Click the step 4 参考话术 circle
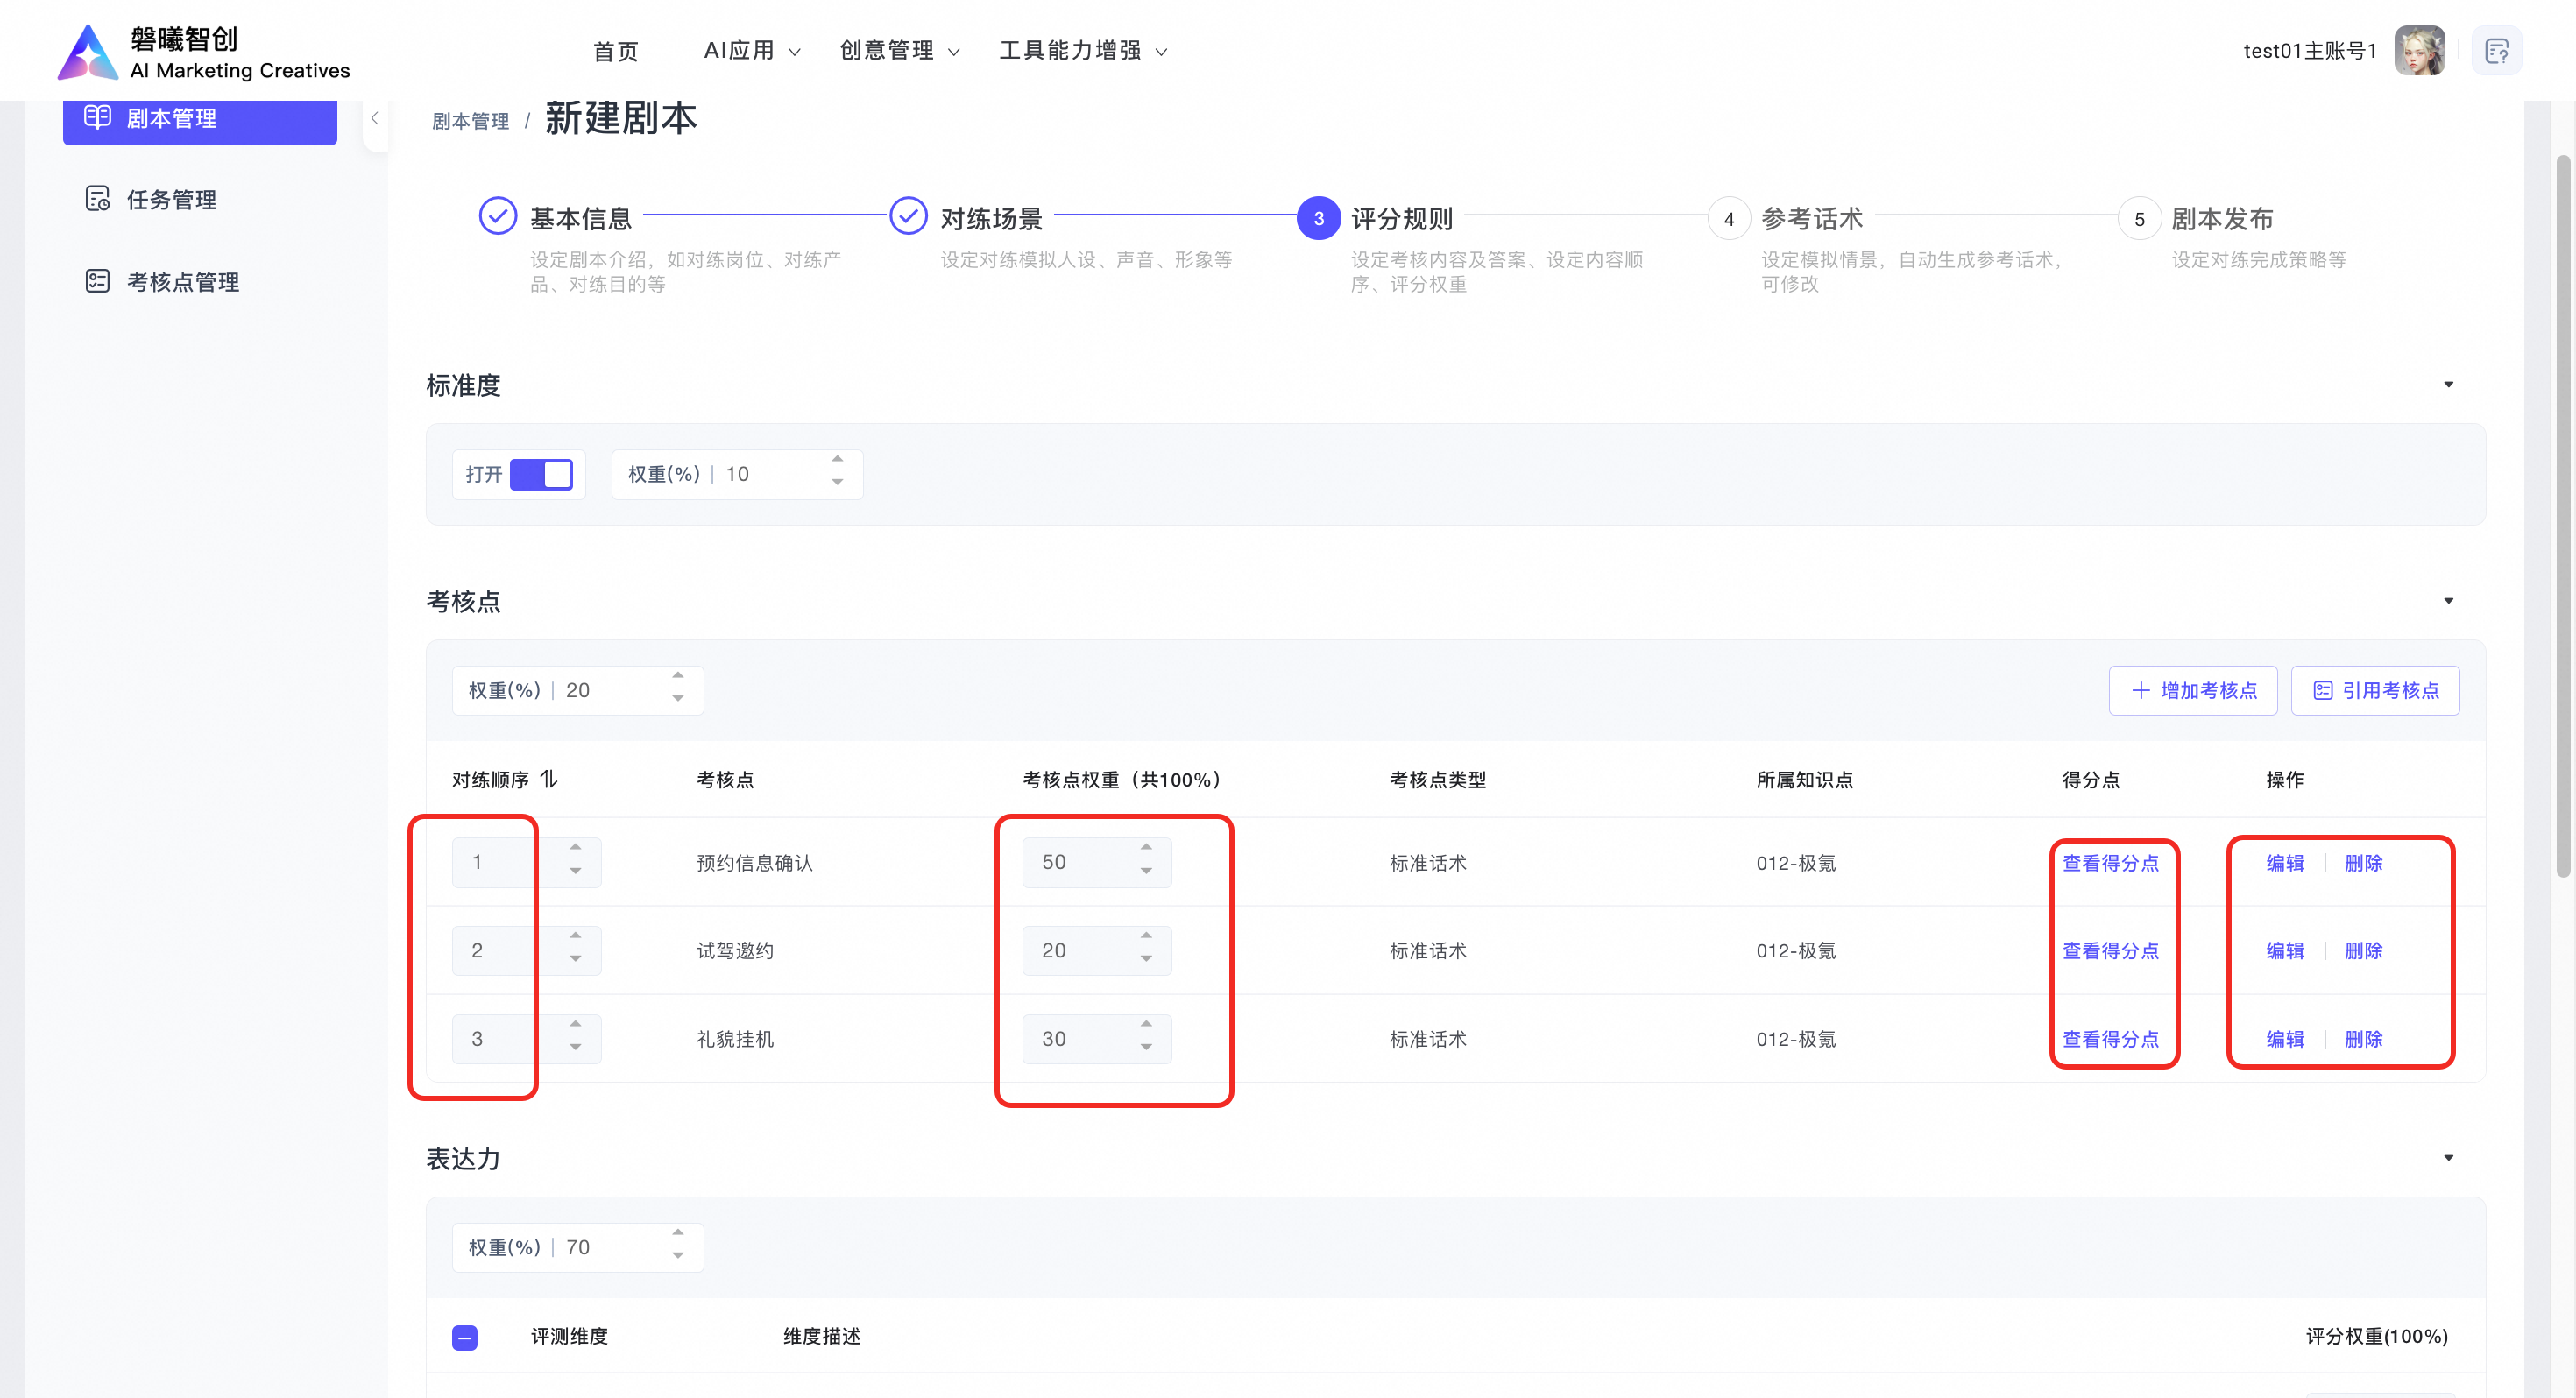2576x1398 pixels. [x=1729, y=218]
